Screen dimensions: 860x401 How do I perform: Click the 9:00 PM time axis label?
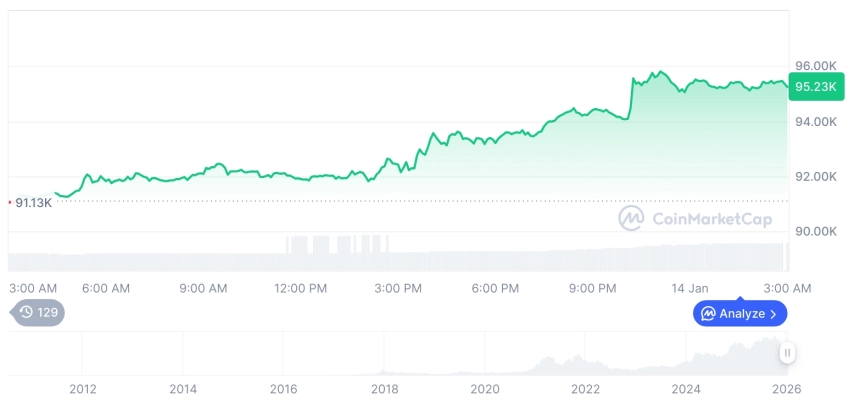pos(593,288)
